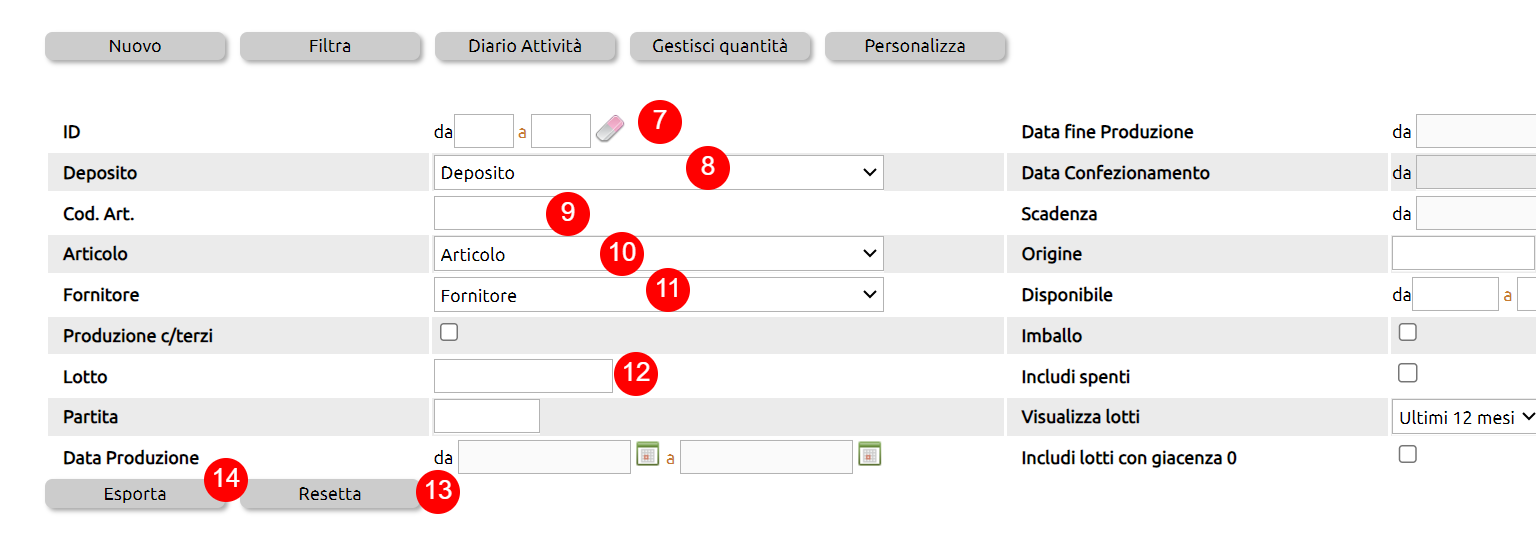Expand the Fornitore dropdown
1536x535 pixels.
click(658, 295)
